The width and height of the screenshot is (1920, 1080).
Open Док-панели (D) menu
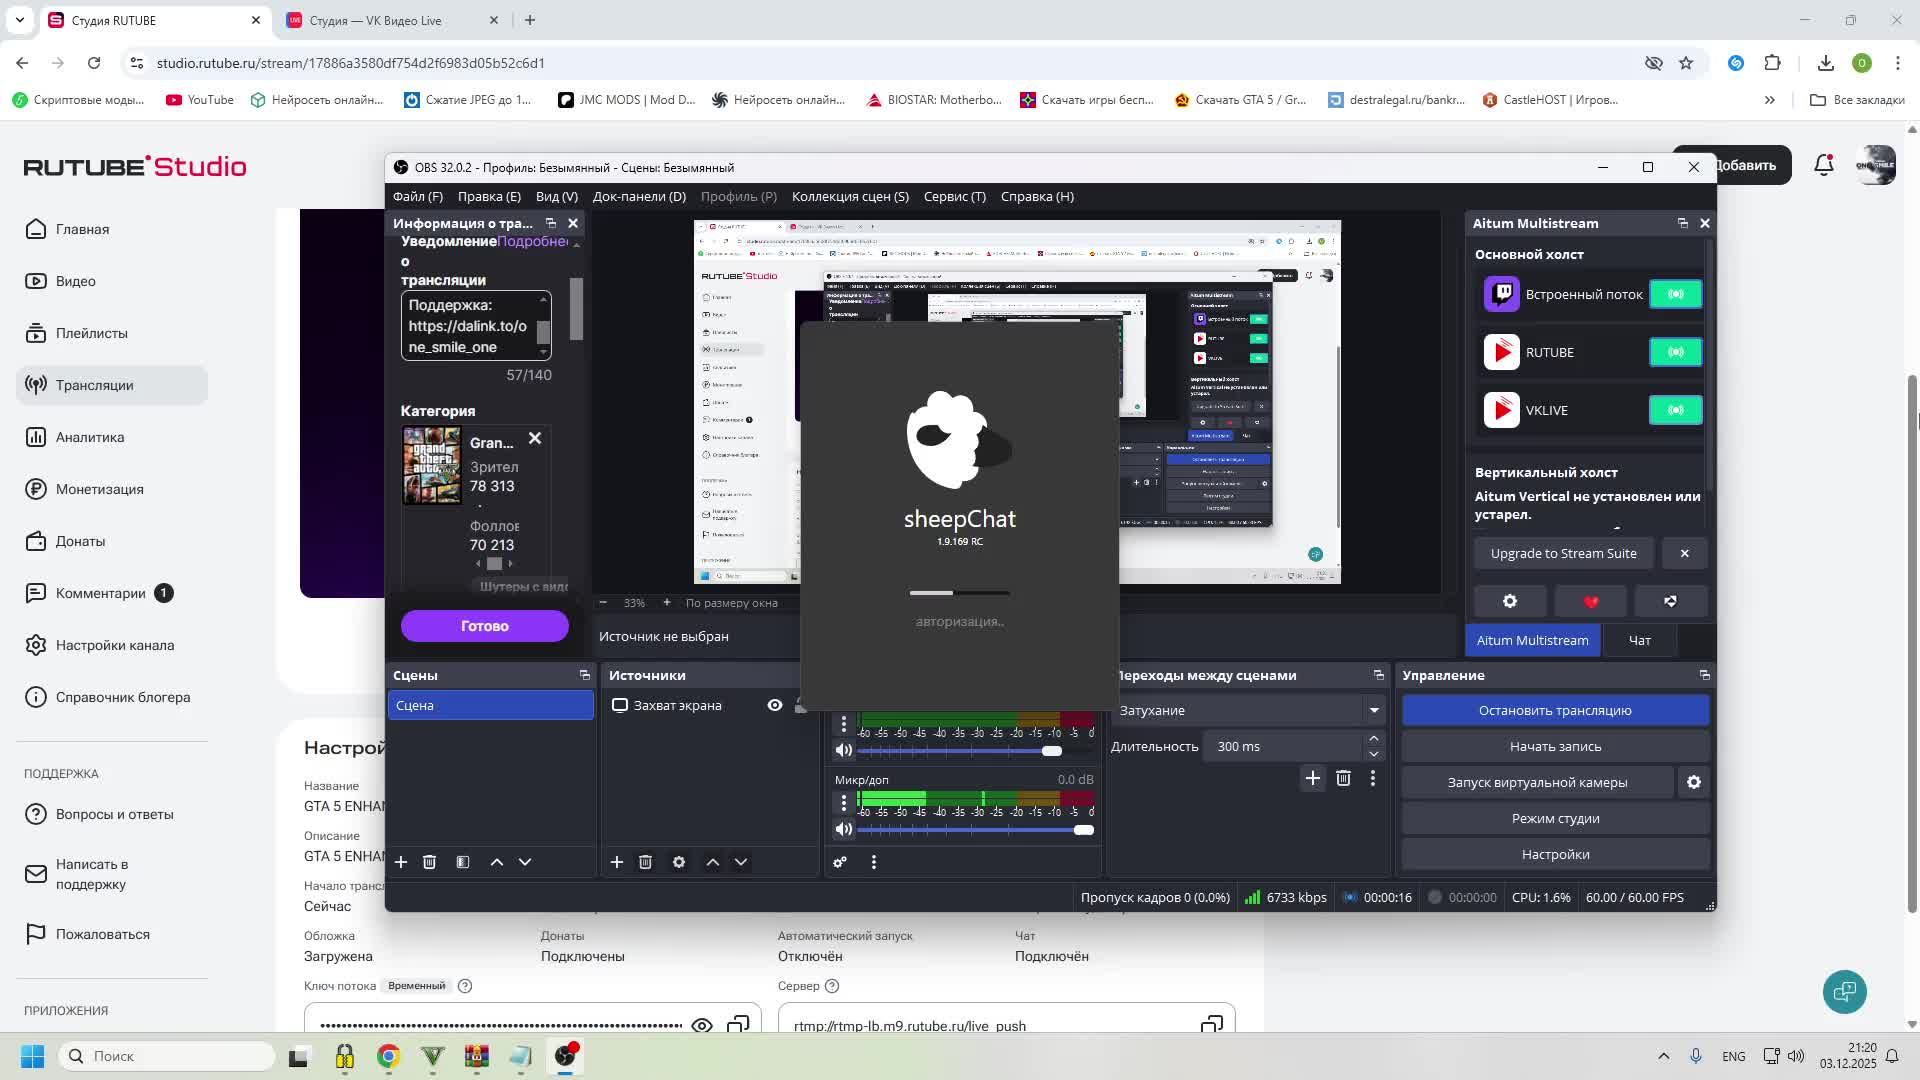[639, 197]
